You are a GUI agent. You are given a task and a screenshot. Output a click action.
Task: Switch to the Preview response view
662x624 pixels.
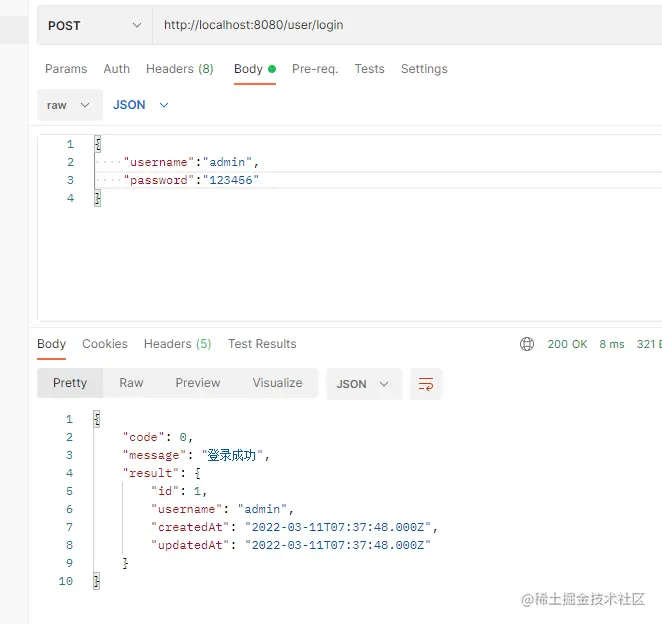point(198,383)
